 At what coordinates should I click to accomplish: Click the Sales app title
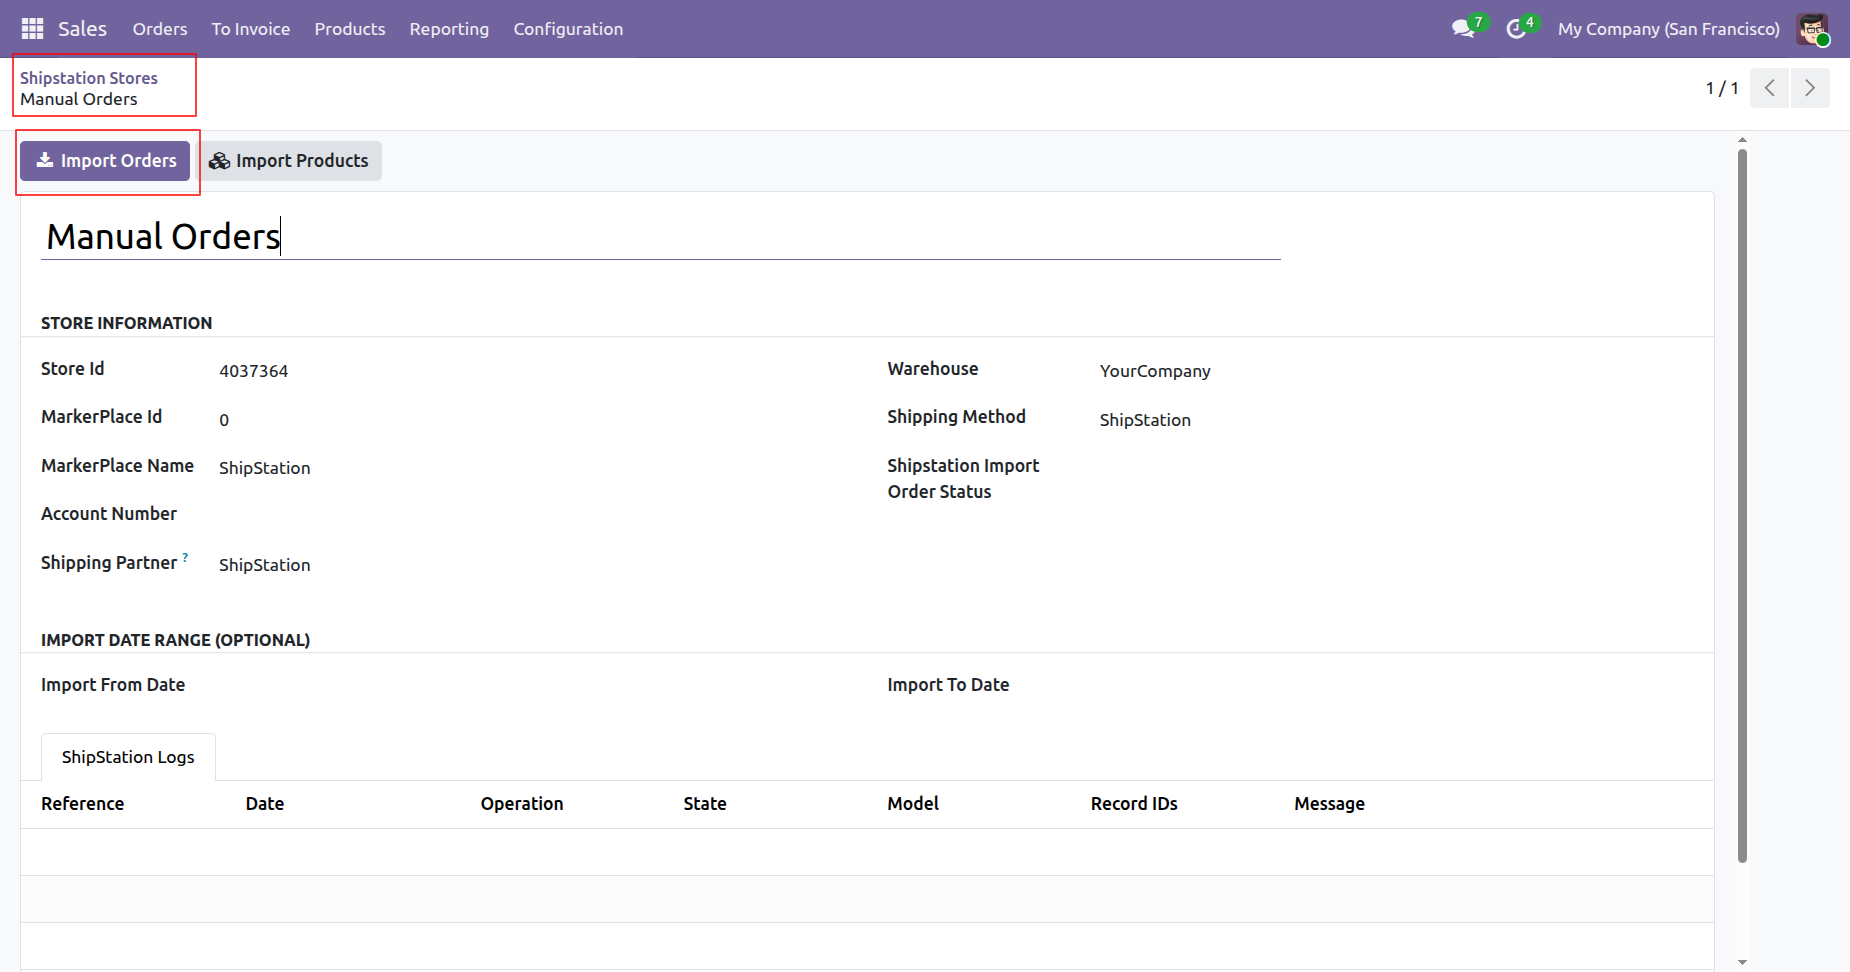pyautogui.click(x=82, y=29)
